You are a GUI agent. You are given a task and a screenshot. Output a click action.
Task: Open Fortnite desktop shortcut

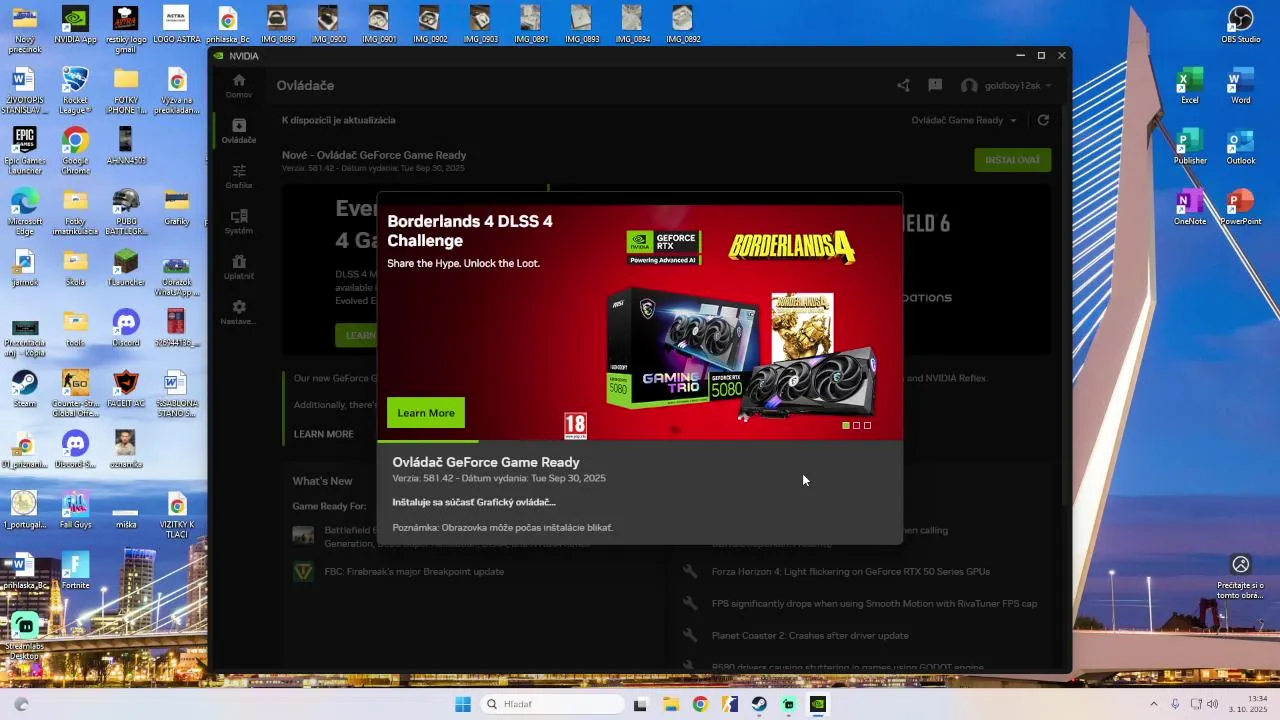pos(75,570)
